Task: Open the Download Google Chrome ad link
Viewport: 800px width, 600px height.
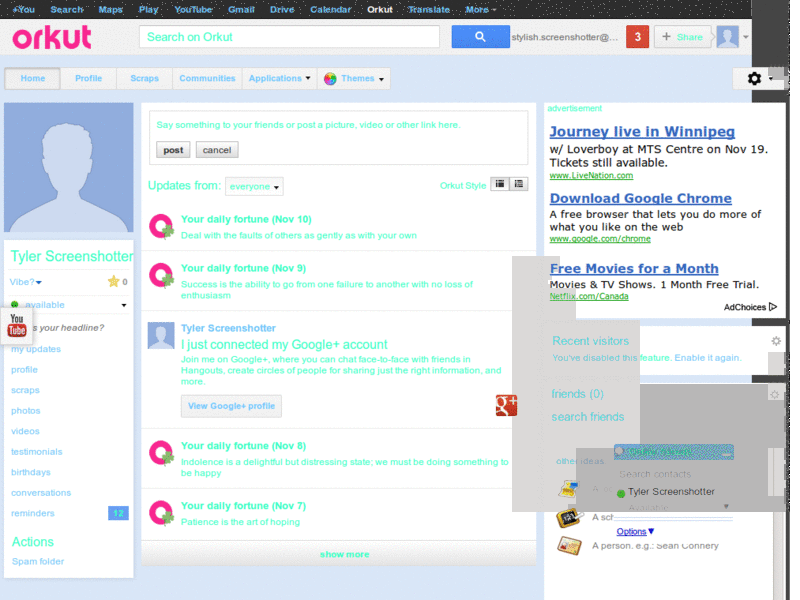Action: click(640, 198)
